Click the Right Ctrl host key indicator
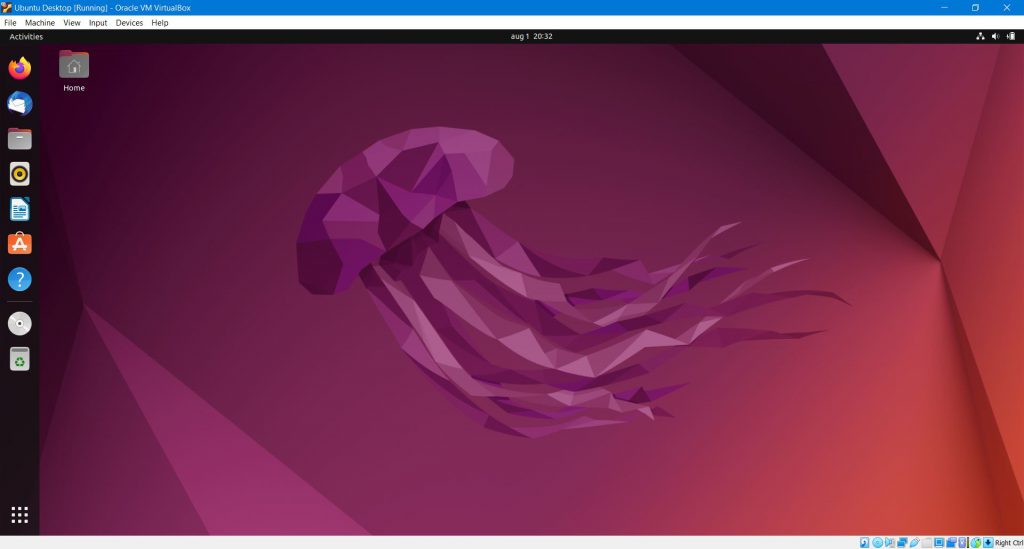Screen dimensions: 1024x549 coord(1008,543)
